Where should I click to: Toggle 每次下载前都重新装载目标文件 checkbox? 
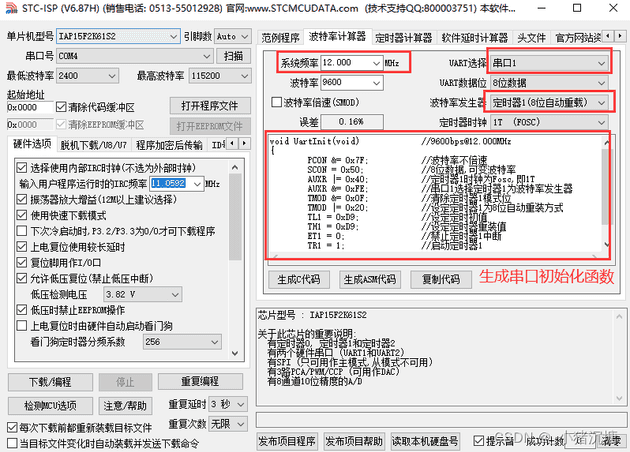12,427
